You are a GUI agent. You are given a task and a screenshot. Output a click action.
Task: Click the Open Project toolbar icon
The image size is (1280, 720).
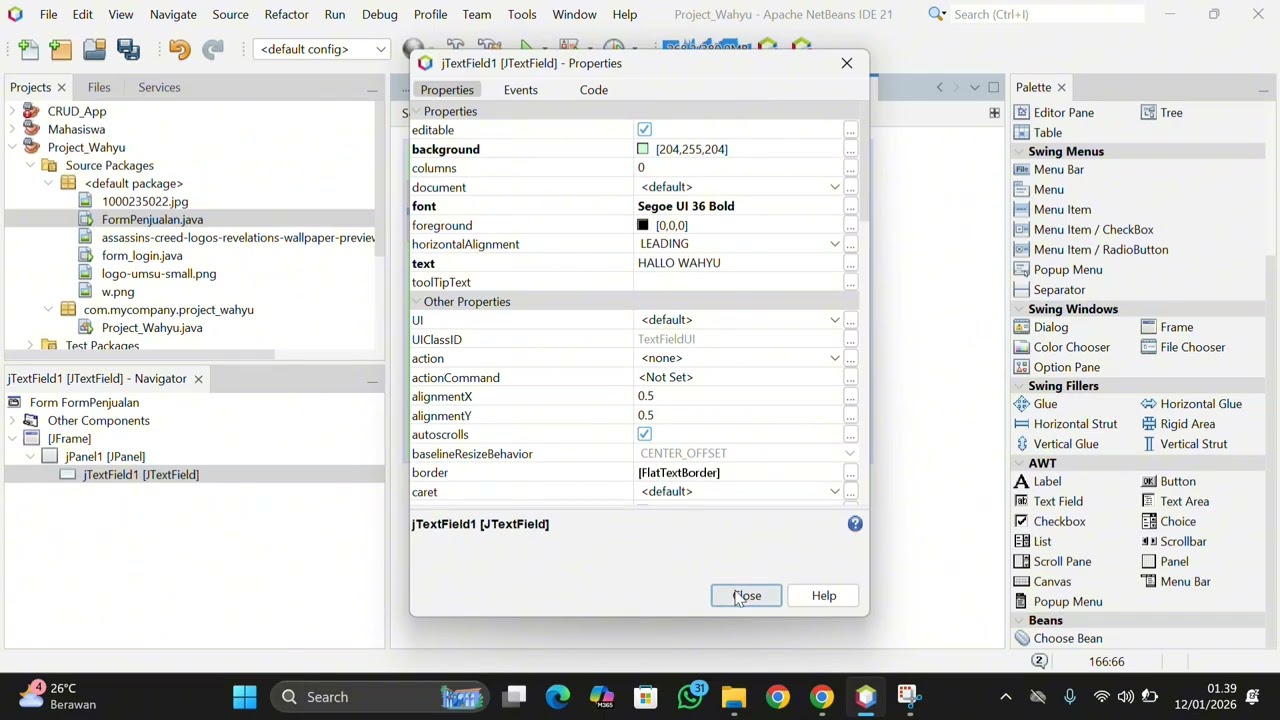pyautogui.click(x=94, y=50)
